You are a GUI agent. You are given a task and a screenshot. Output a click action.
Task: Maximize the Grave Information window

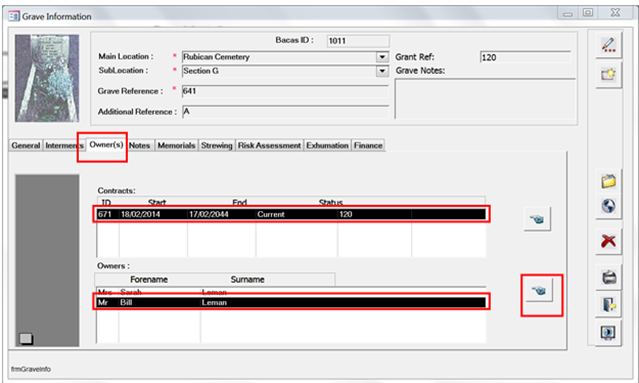588,13
